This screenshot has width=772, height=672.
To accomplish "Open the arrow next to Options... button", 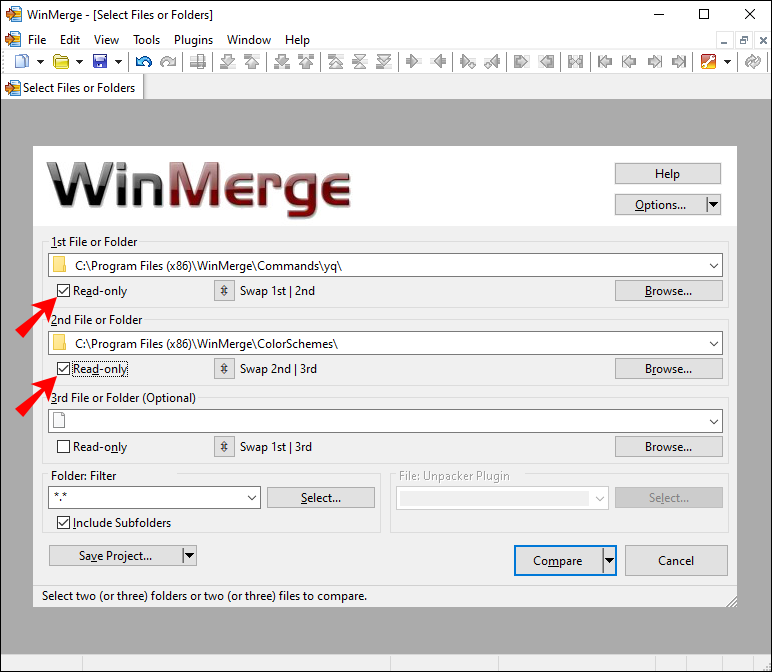I will click(x=713, y=205).
